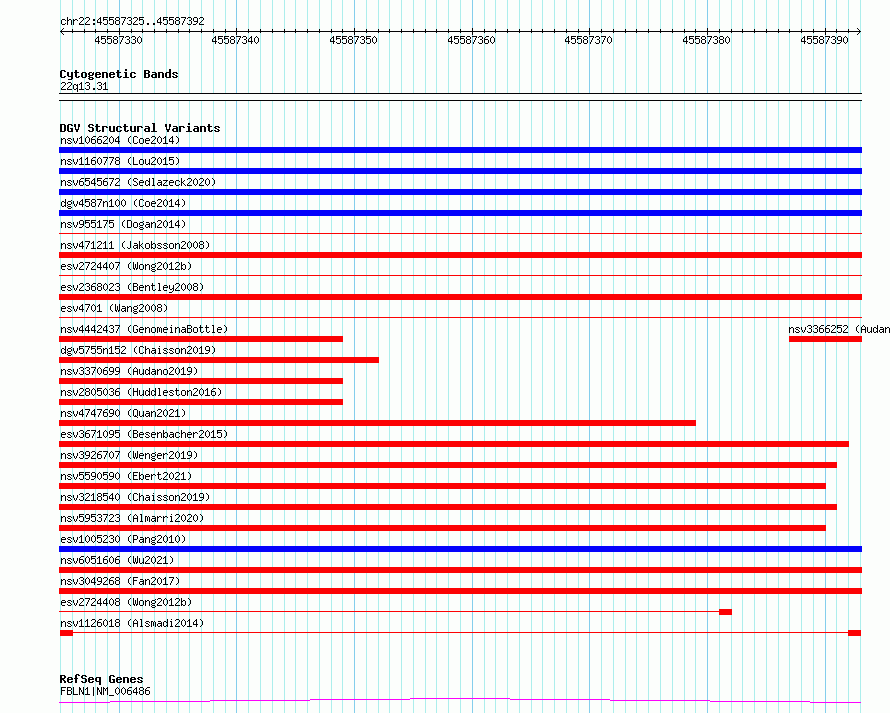Open the nsv6545672 (Sedlazeck2020) variant label

(x=138, y=182)
